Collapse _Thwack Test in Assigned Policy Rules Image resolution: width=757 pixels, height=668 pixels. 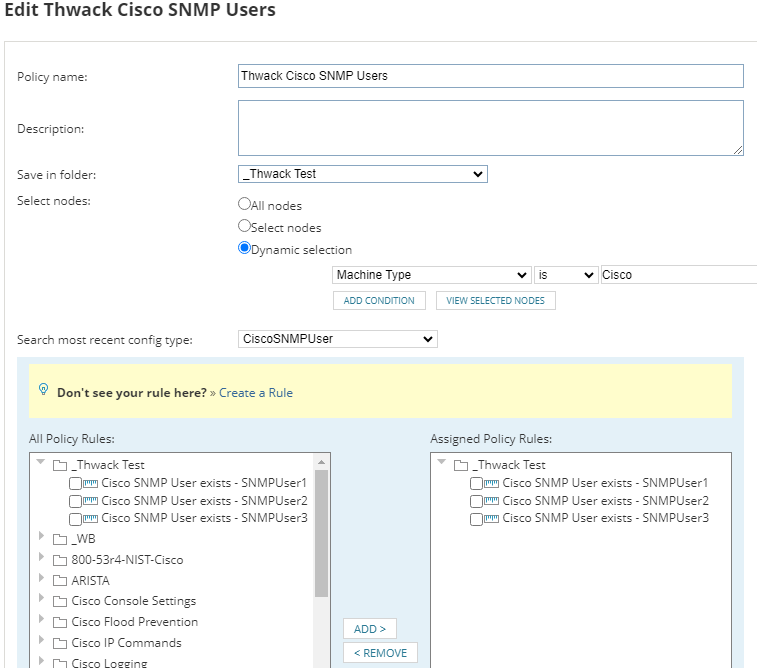[x=441, y=462]
